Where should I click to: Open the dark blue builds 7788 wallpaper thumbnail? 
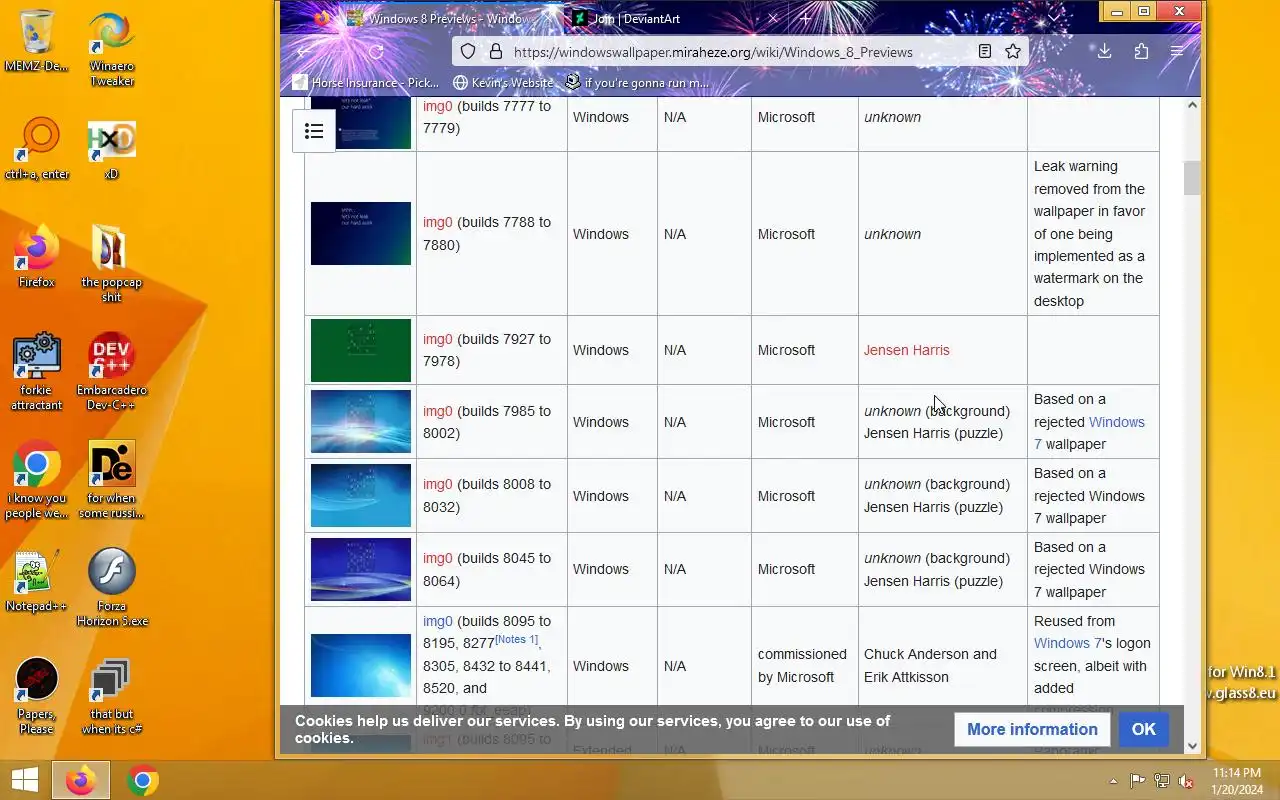(x=361, y=233)
